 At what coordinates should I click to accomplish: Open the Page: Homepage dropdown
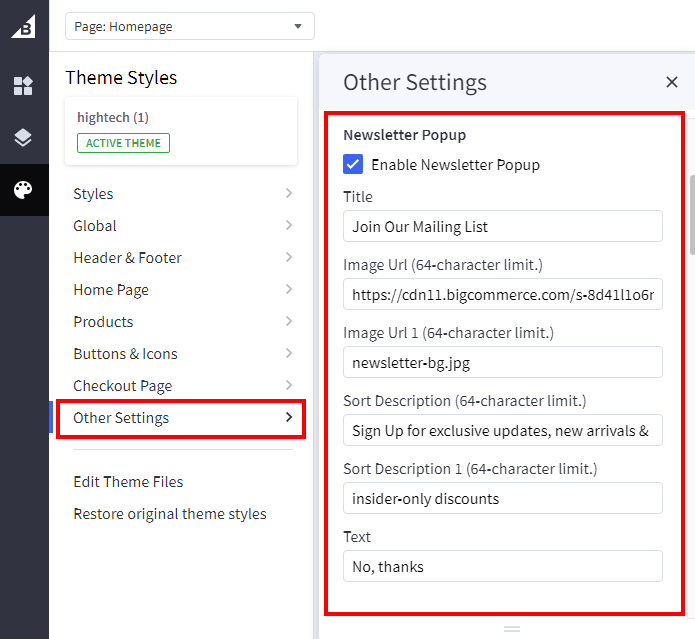coord(189,26)
